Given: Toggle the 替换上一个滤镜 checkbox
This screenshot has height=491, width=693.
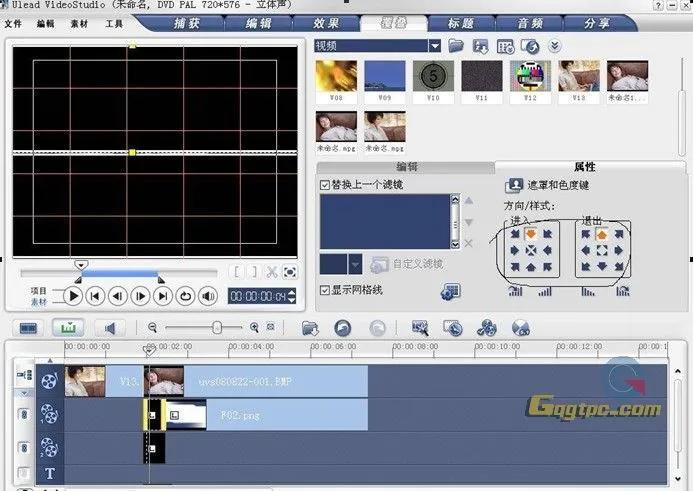Looking at the screenshot, I should point(324,185).
